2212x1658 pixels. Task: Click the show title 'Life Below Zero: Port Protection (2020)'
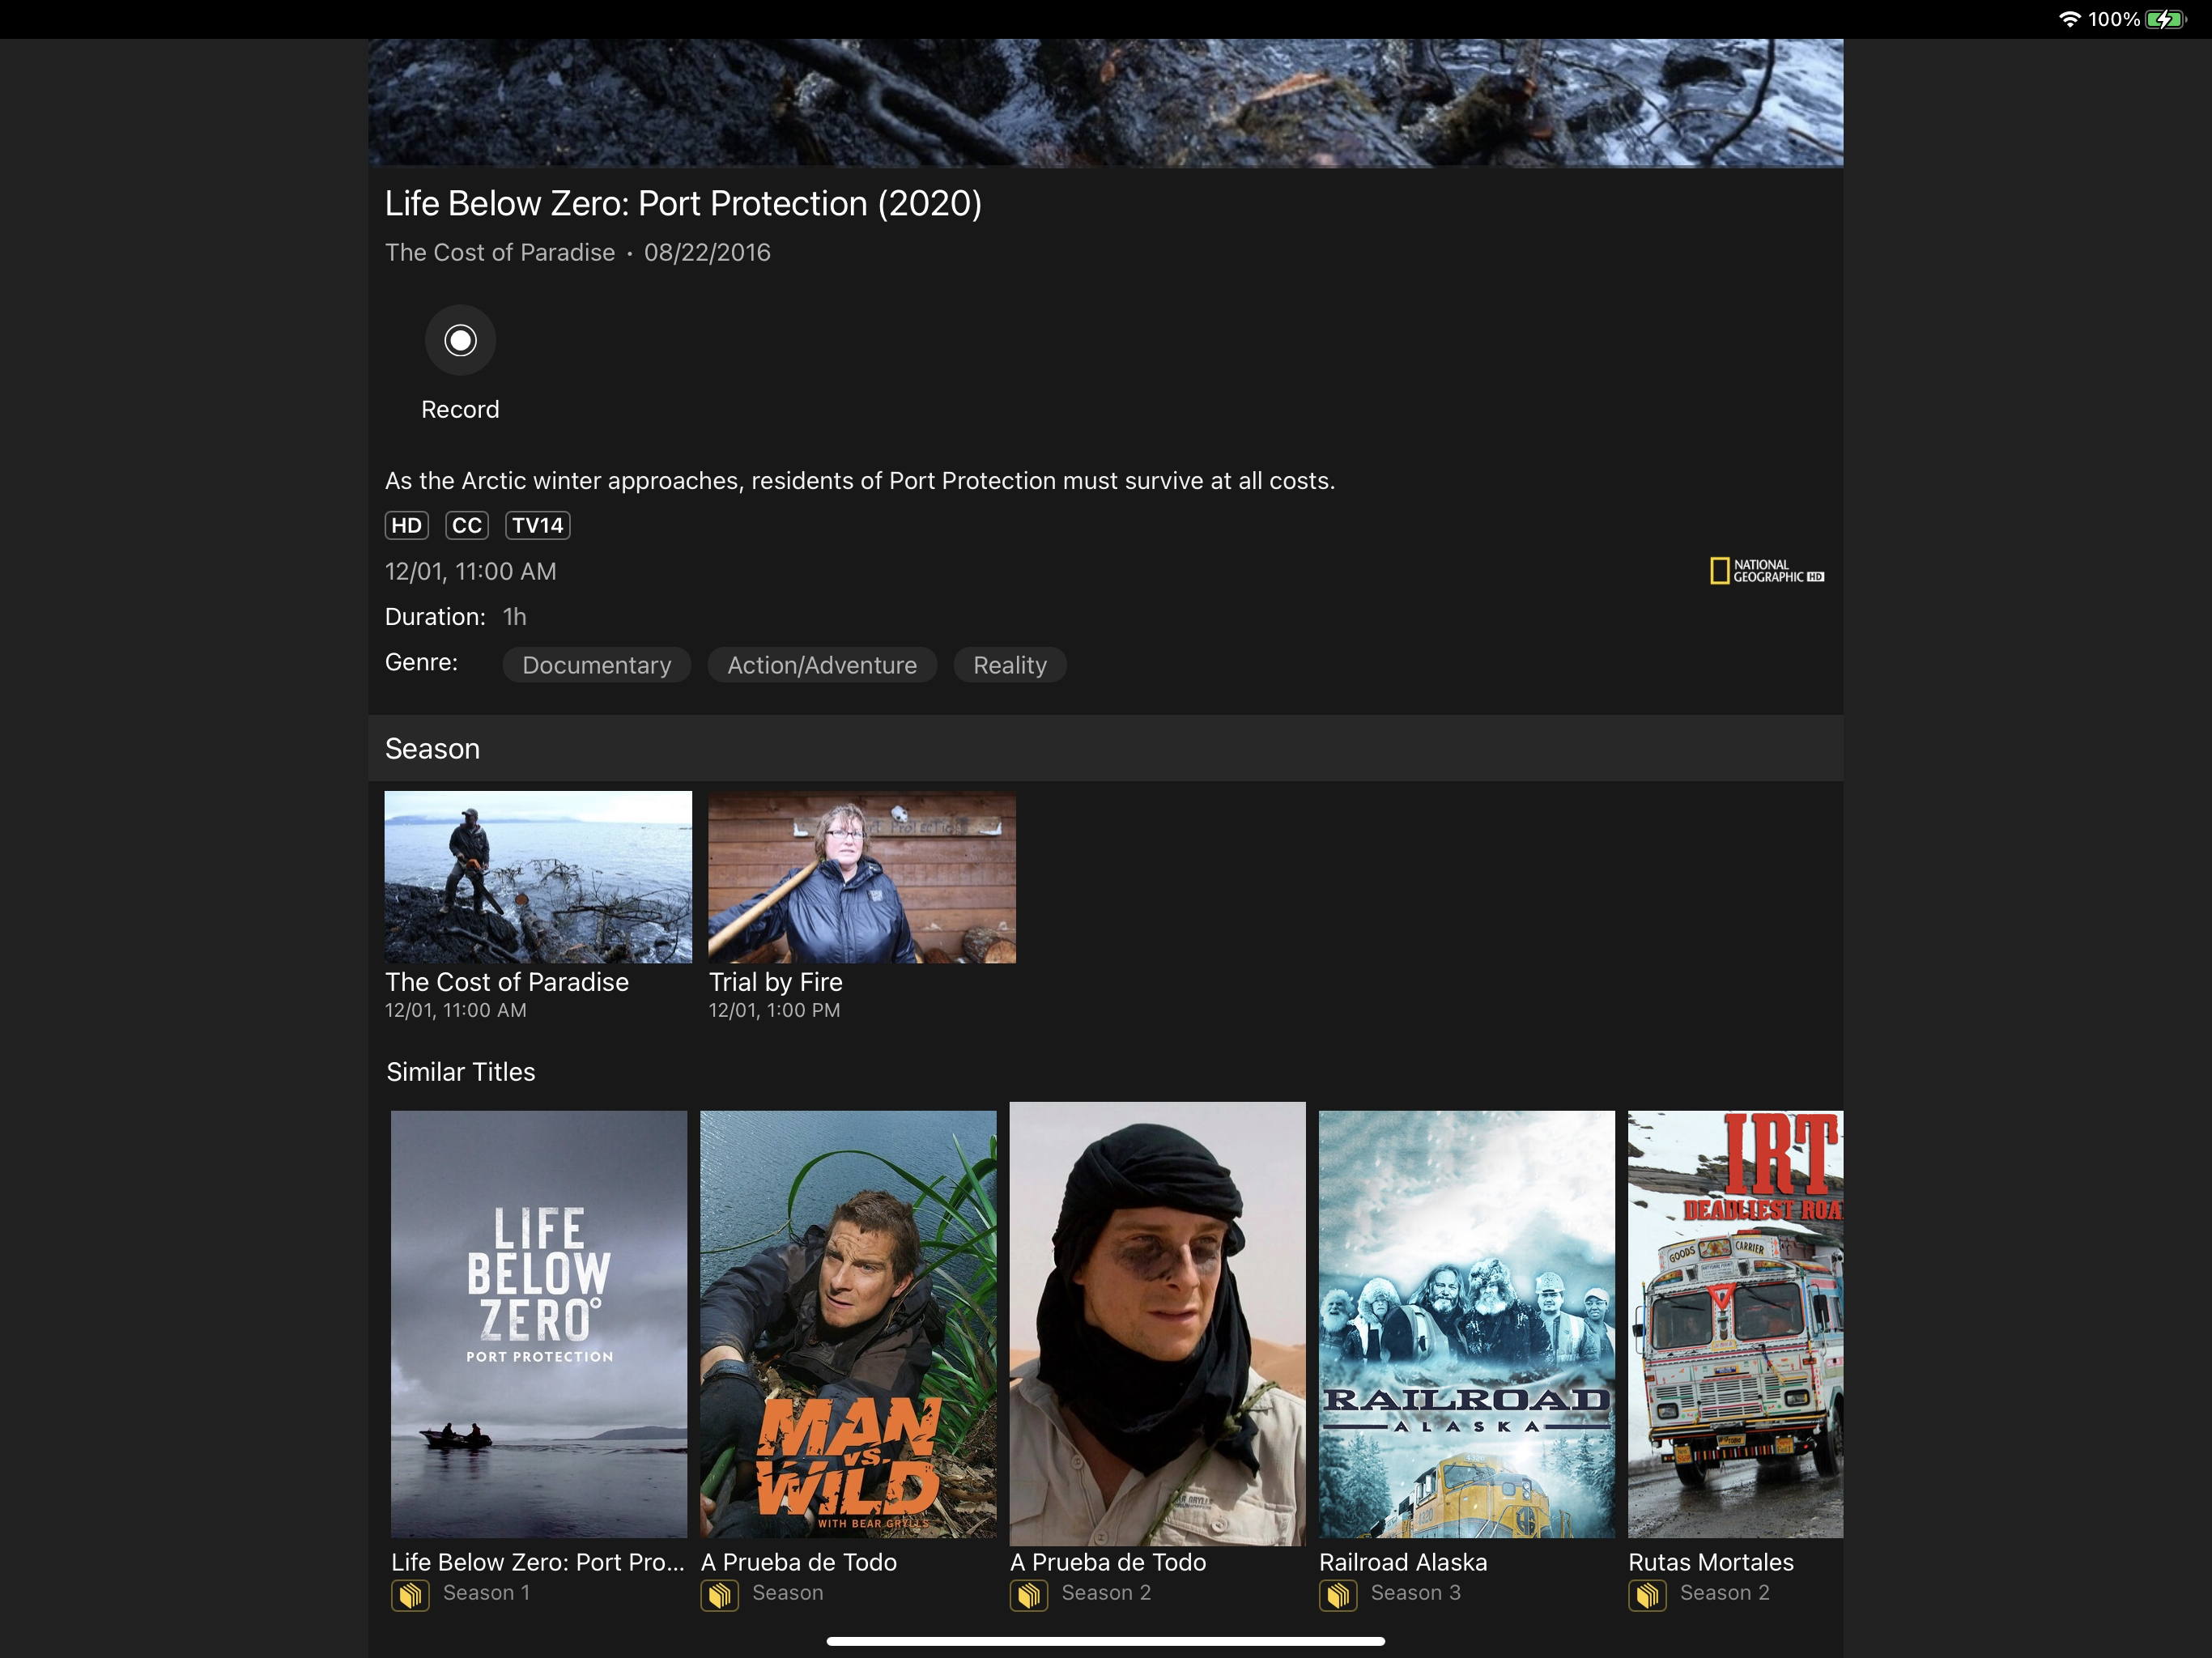(x=684, y=203)
